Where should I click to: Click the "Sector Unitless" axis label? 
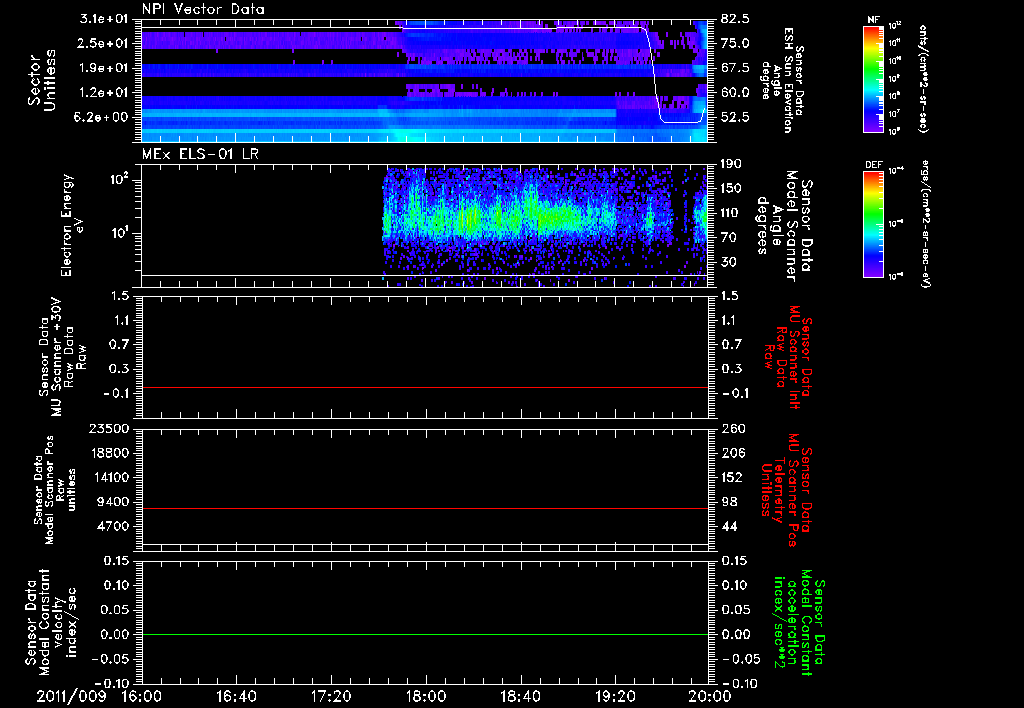click(x=42, y=80)
